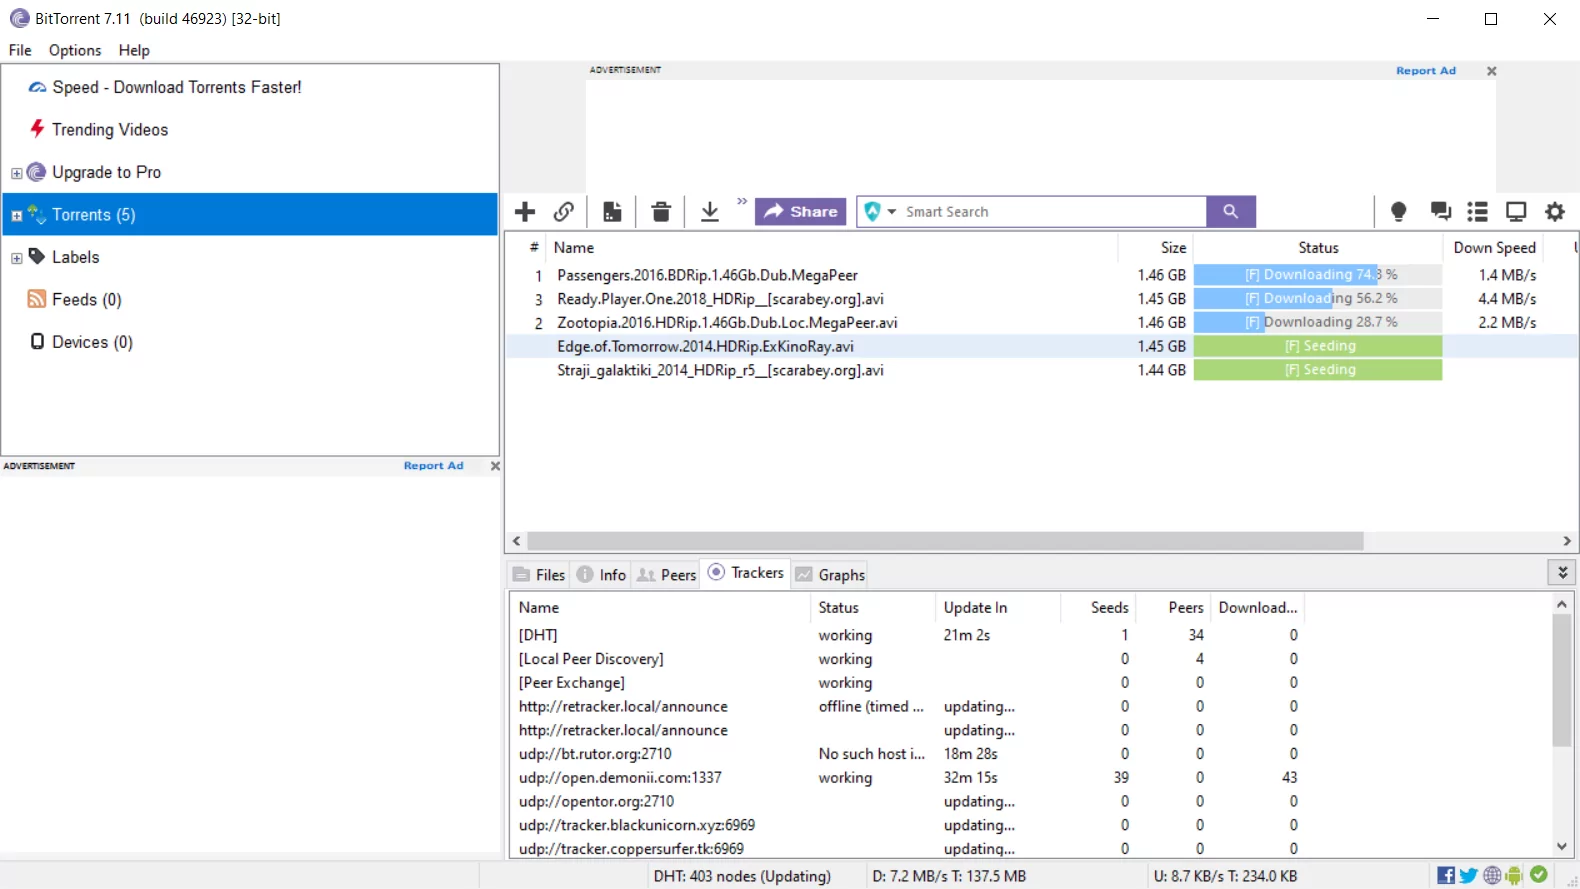The width and height of the screenshot is (1580, 889).
Task: Open the Options menu
Action: click(x=75, y=50)
